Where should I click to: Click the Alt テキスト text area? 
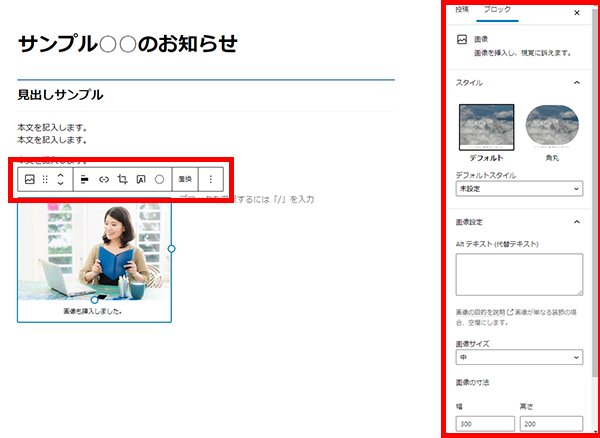518,274
